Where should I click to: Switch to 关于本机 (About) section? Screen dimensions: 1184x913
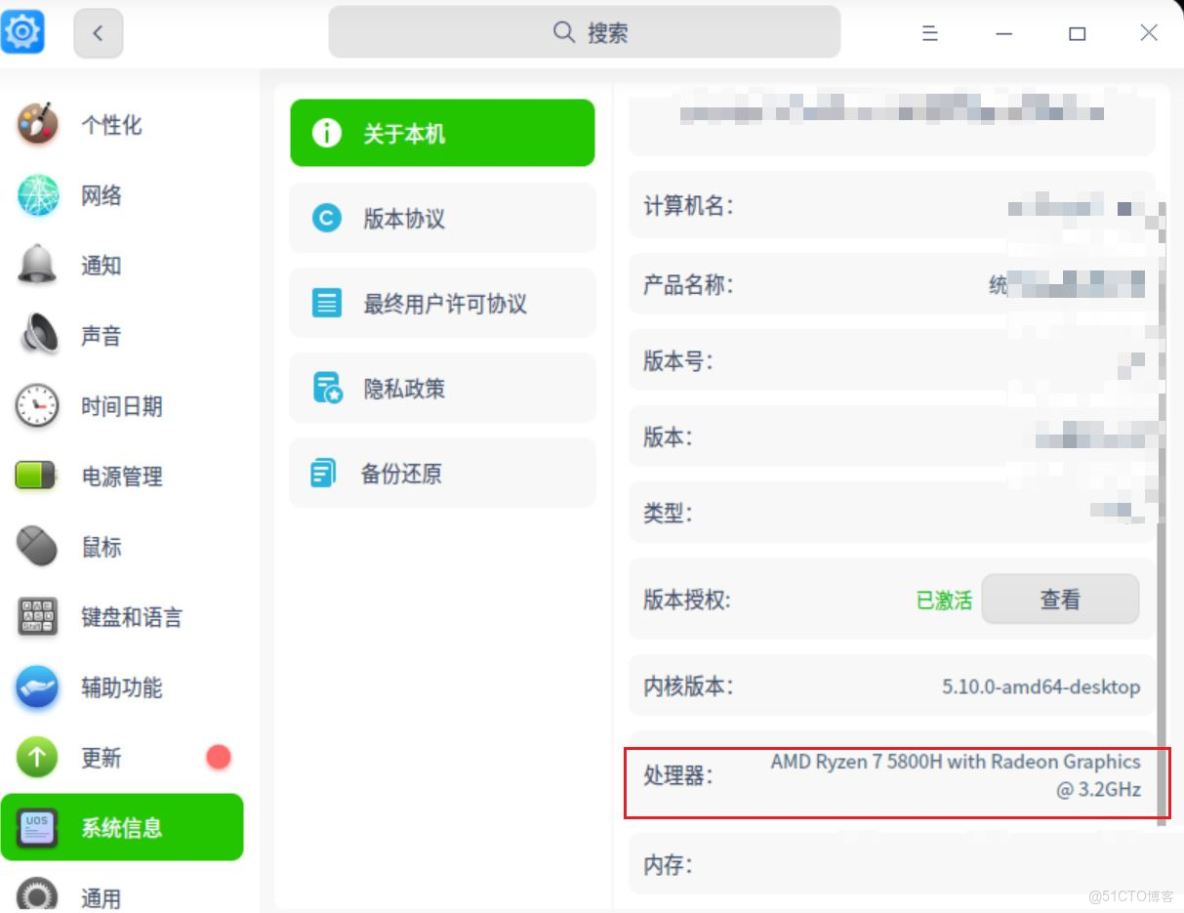442,131
